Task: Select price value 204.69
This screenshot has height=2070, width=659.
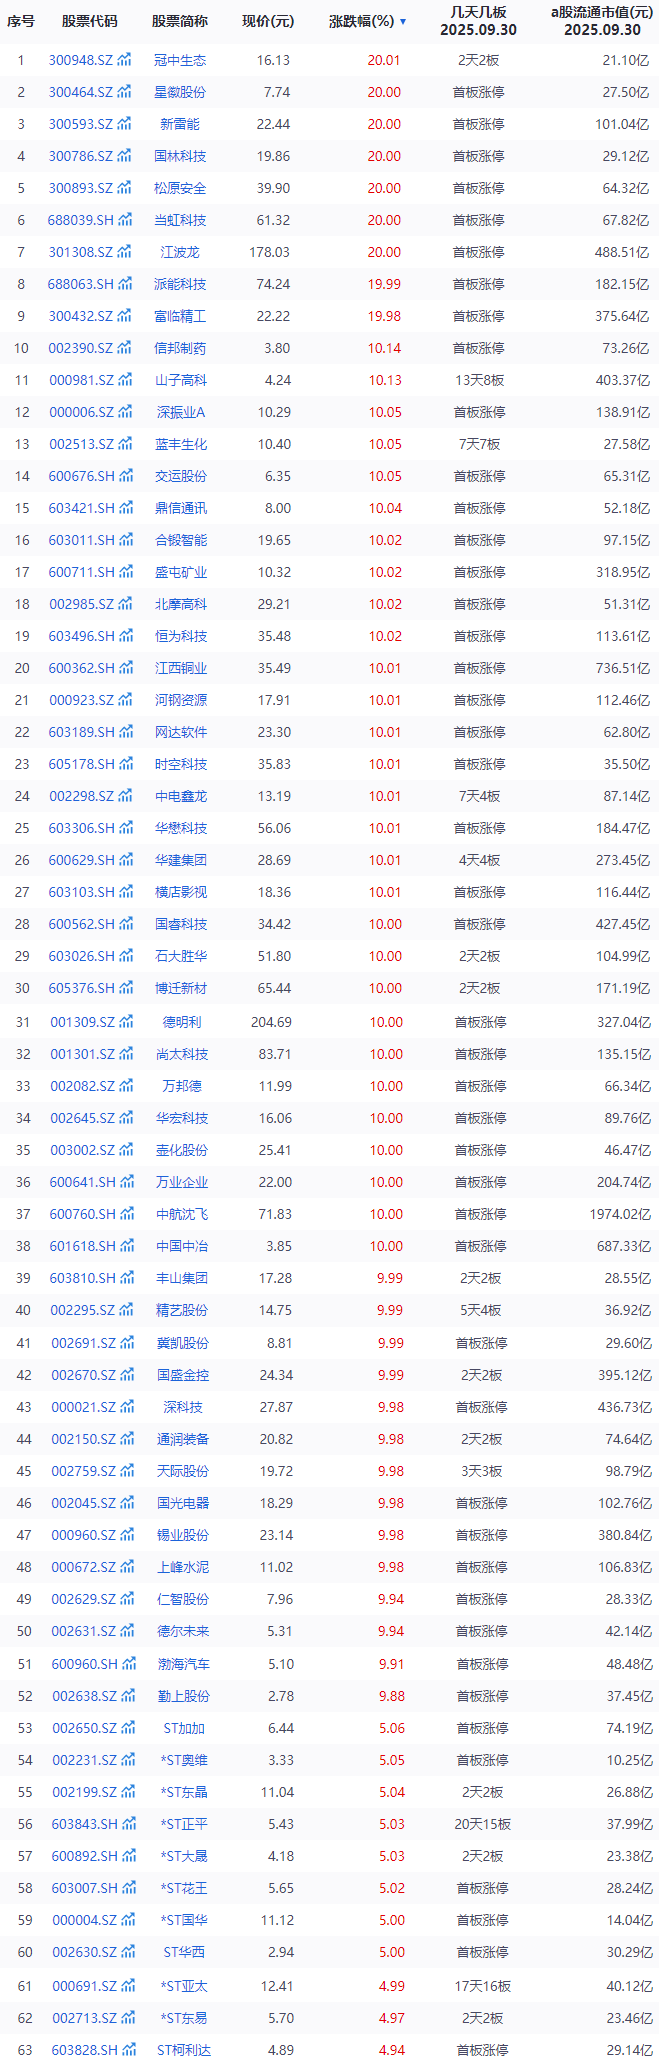Action: pyautogui.click(x=271, y=1022)
